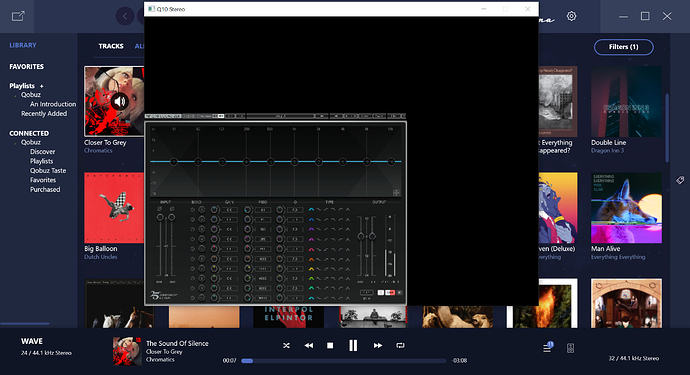Click right output fader handle in Q10

point(372,236)
